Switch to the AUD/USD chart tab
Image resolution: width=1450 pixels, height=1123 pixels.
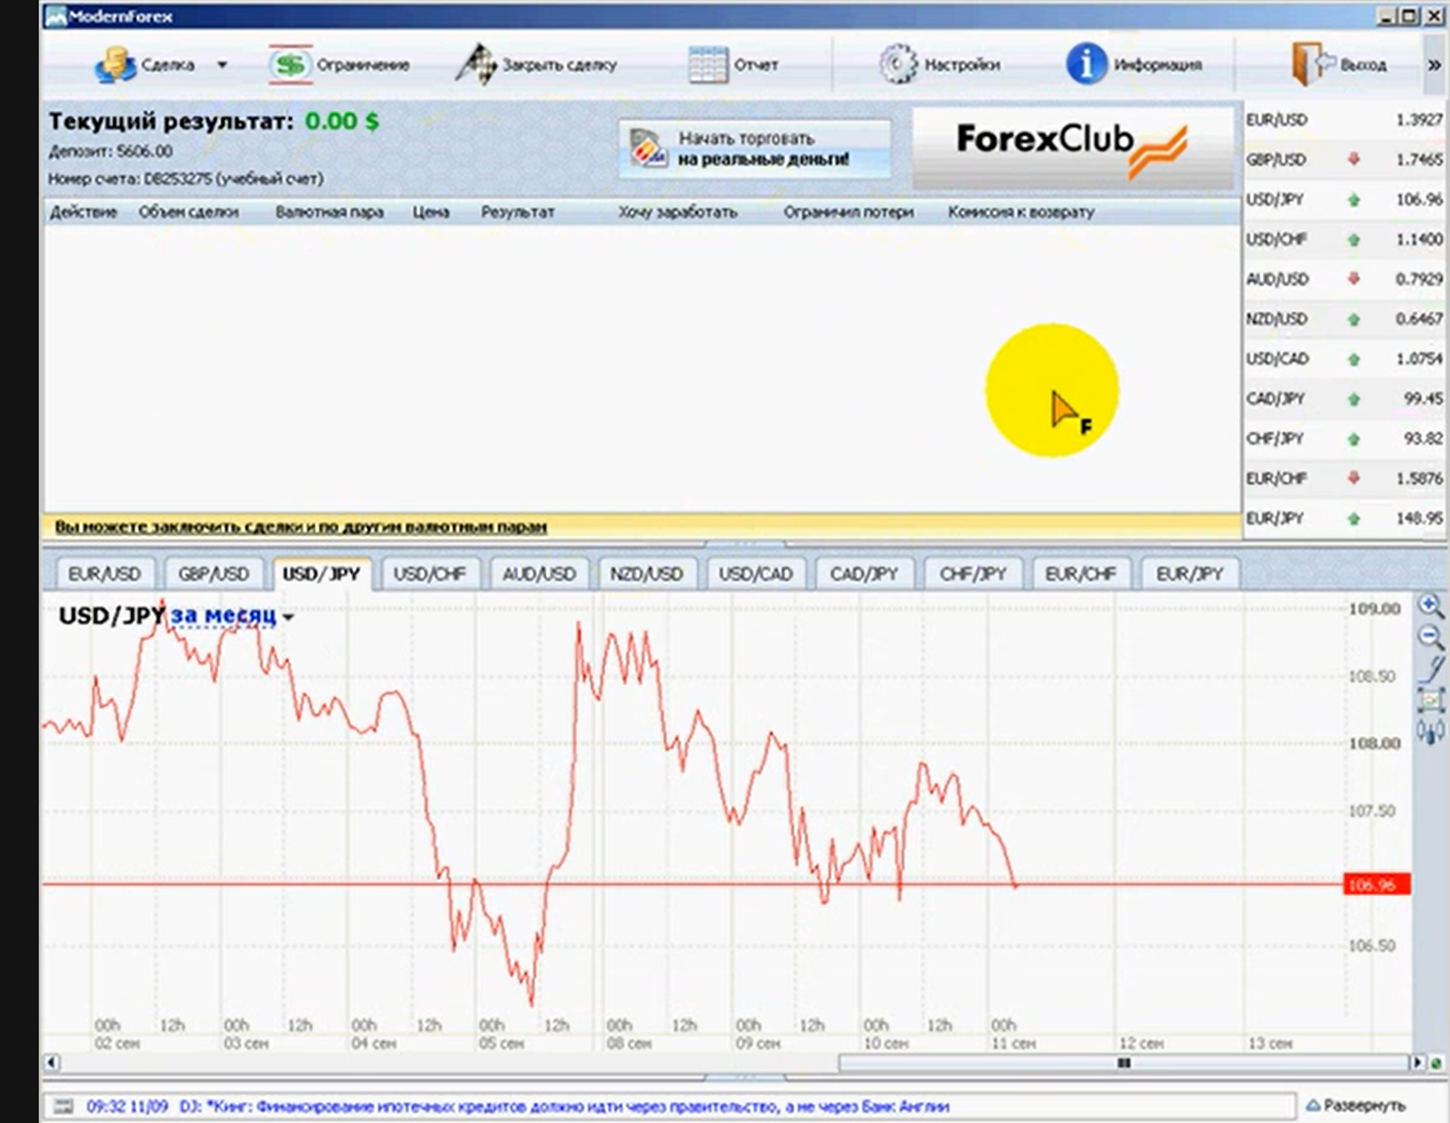tap(538, 574)
